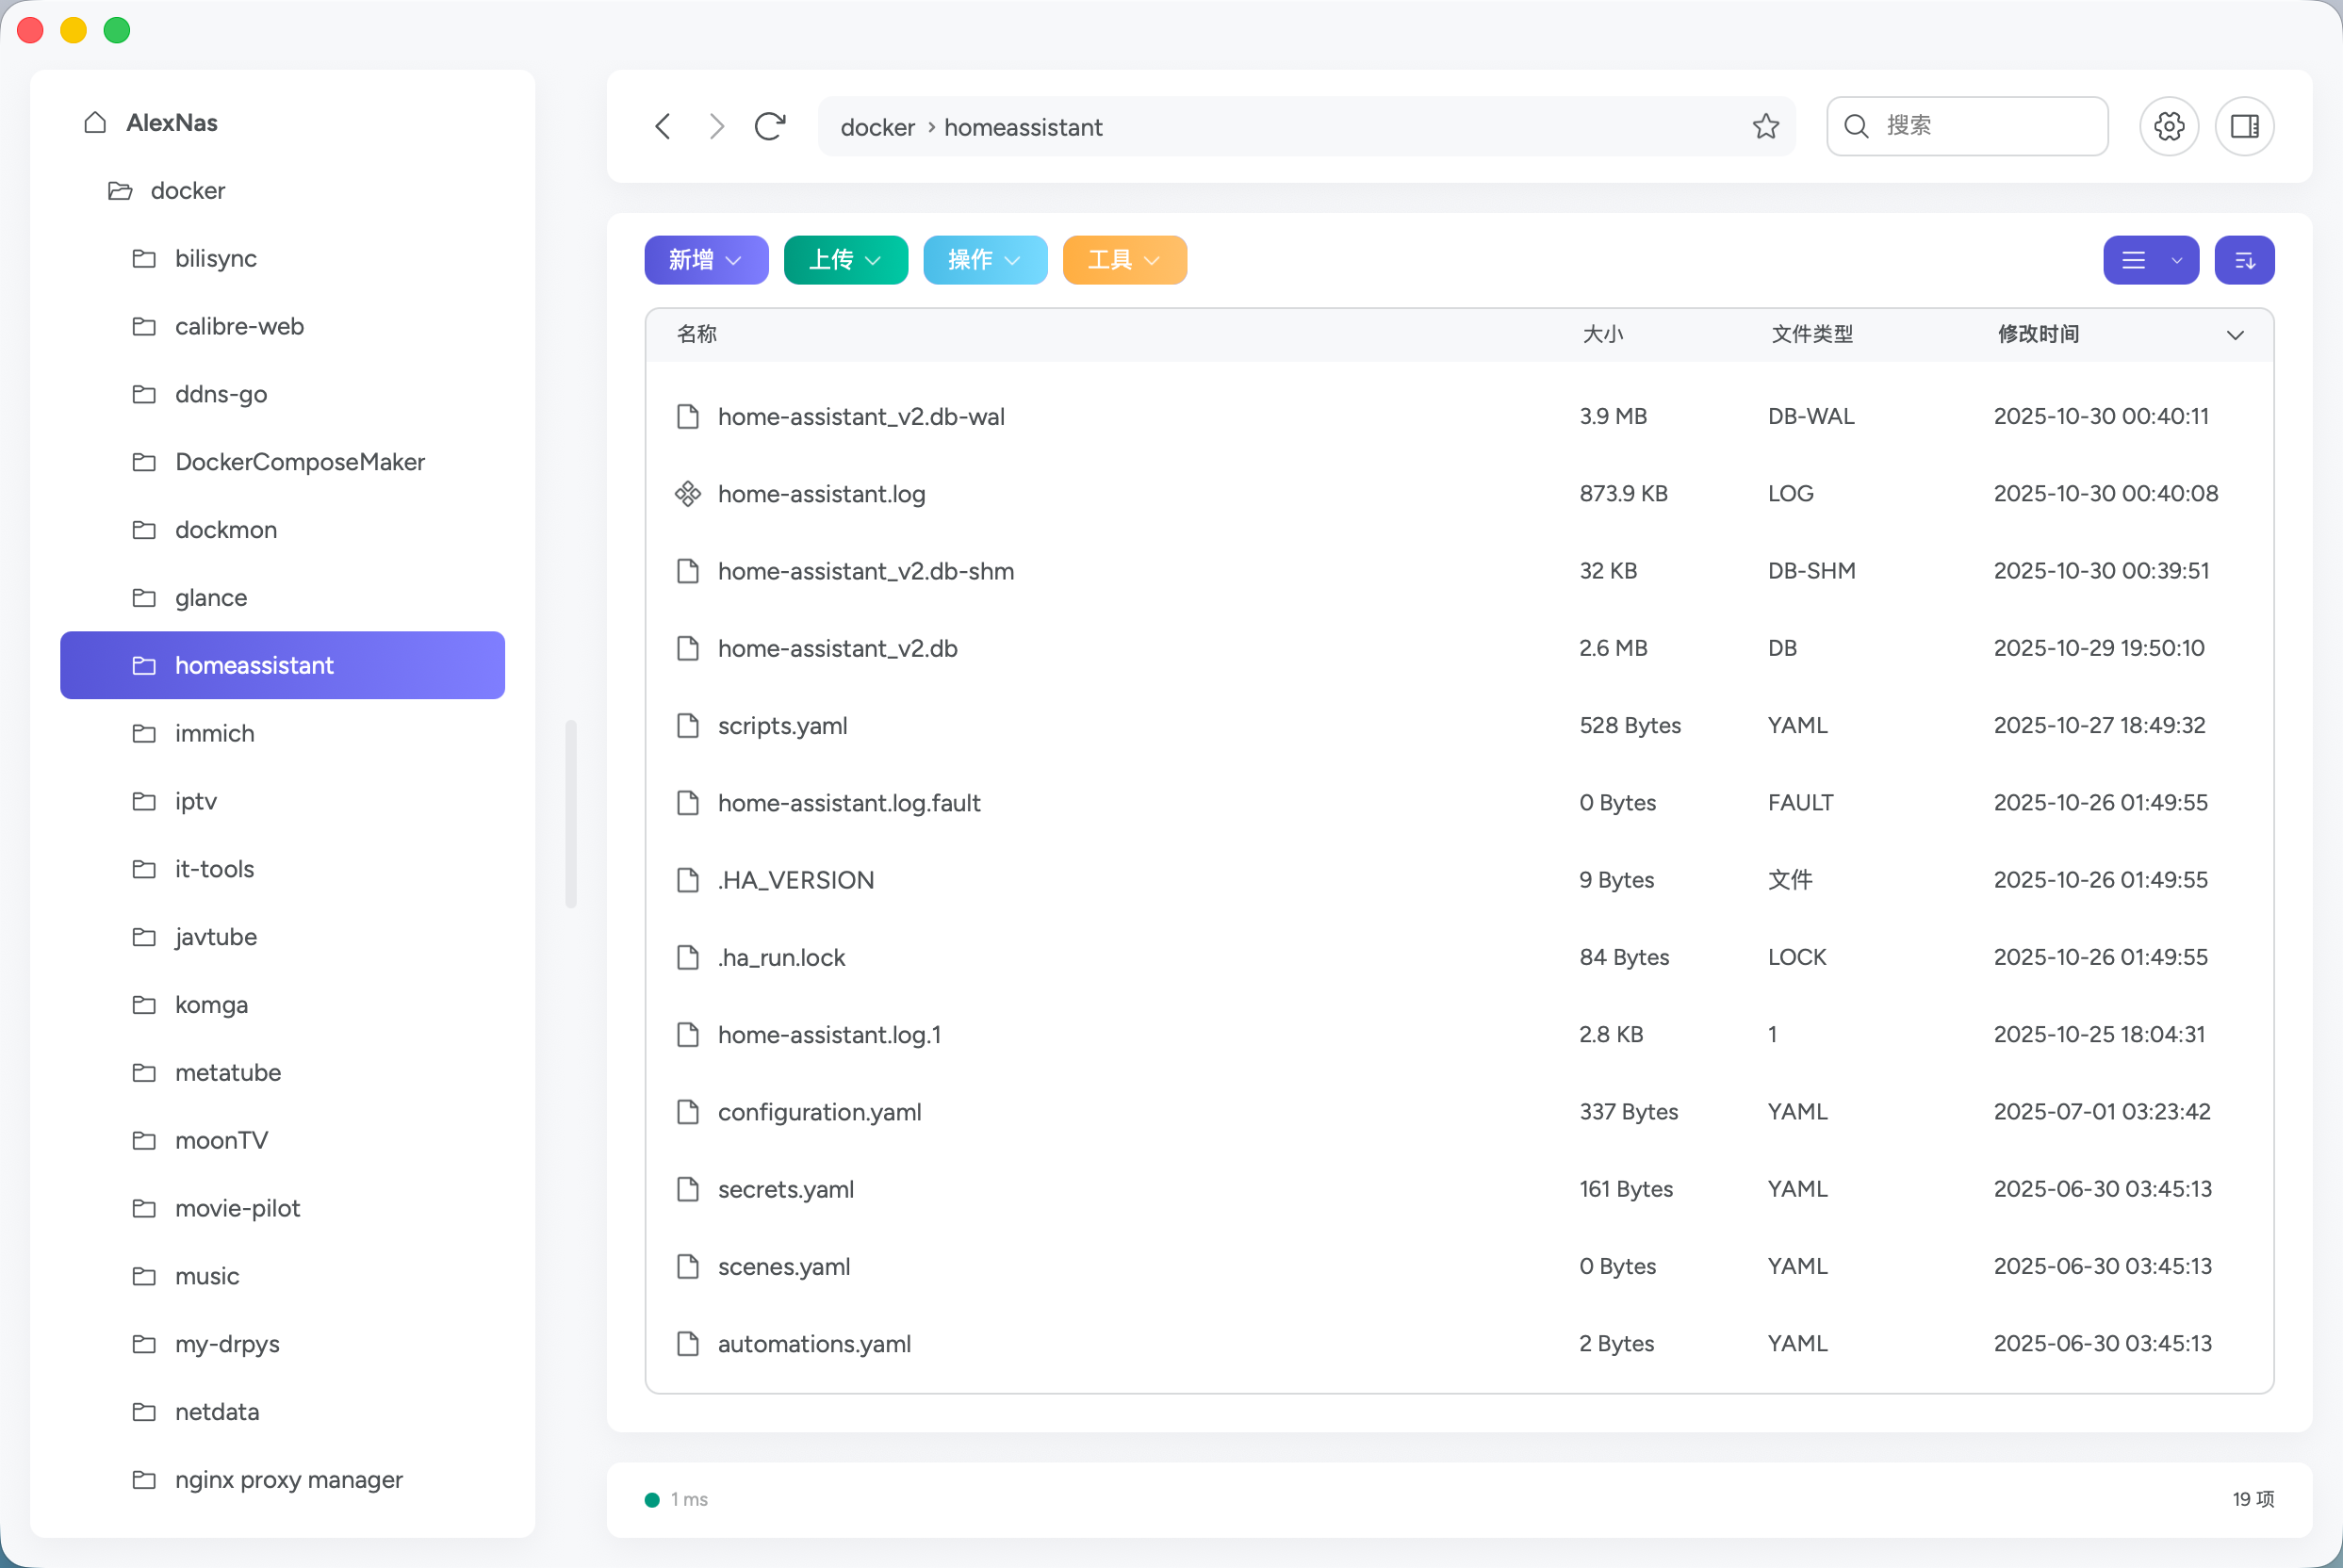Open the 上传 dropdown menu

click(x=845, y=260)
